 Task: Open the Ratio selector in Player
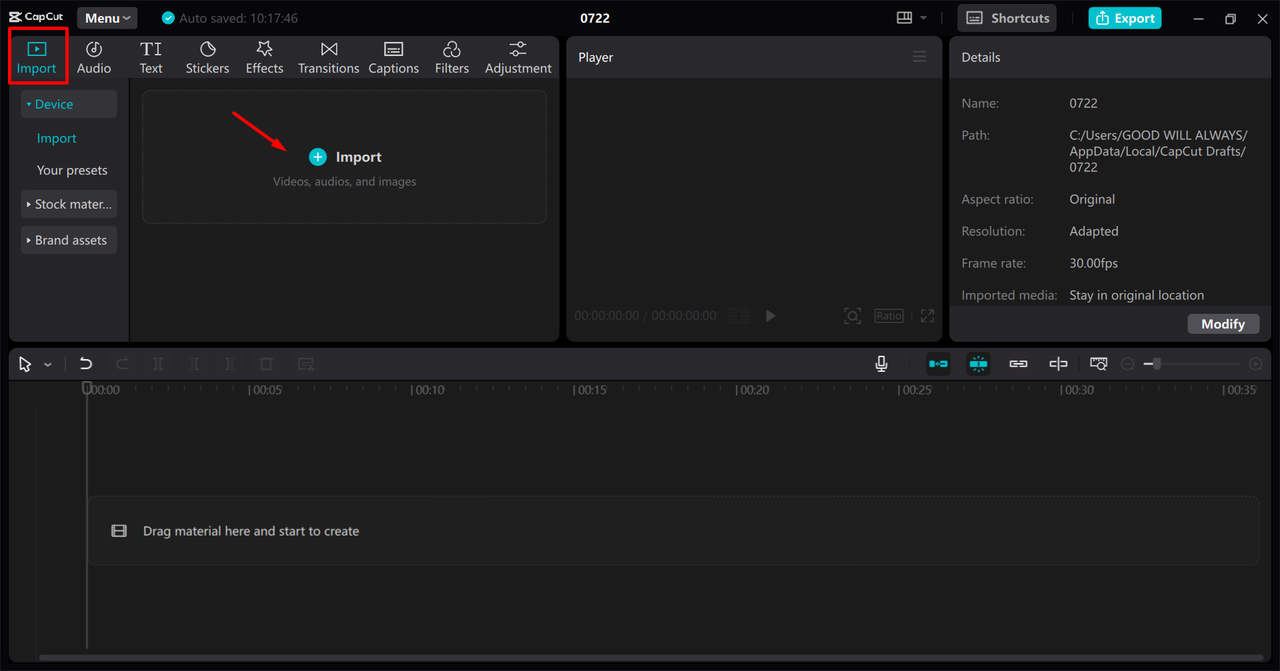coord(889,316)
